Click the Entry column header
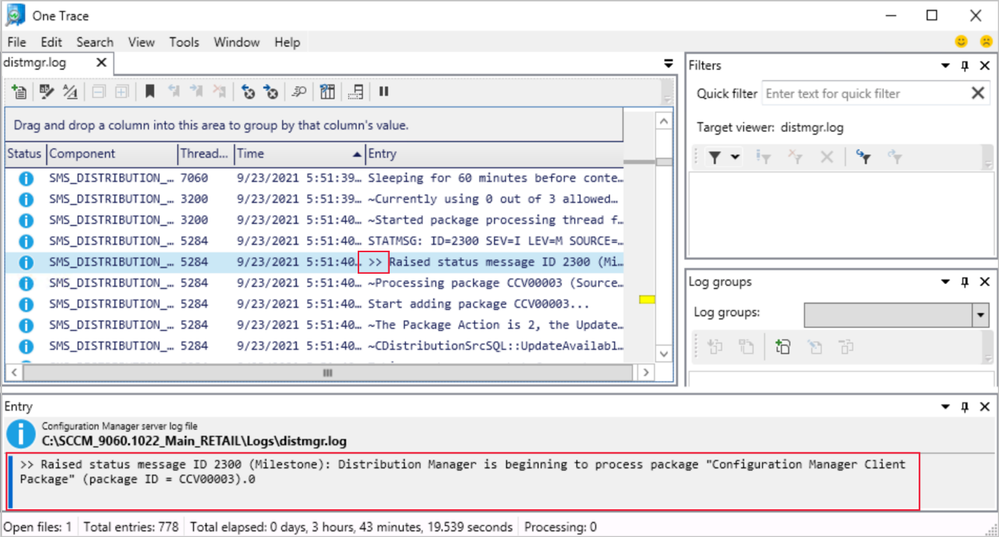 pyautogui.click(x=494, y=154)
